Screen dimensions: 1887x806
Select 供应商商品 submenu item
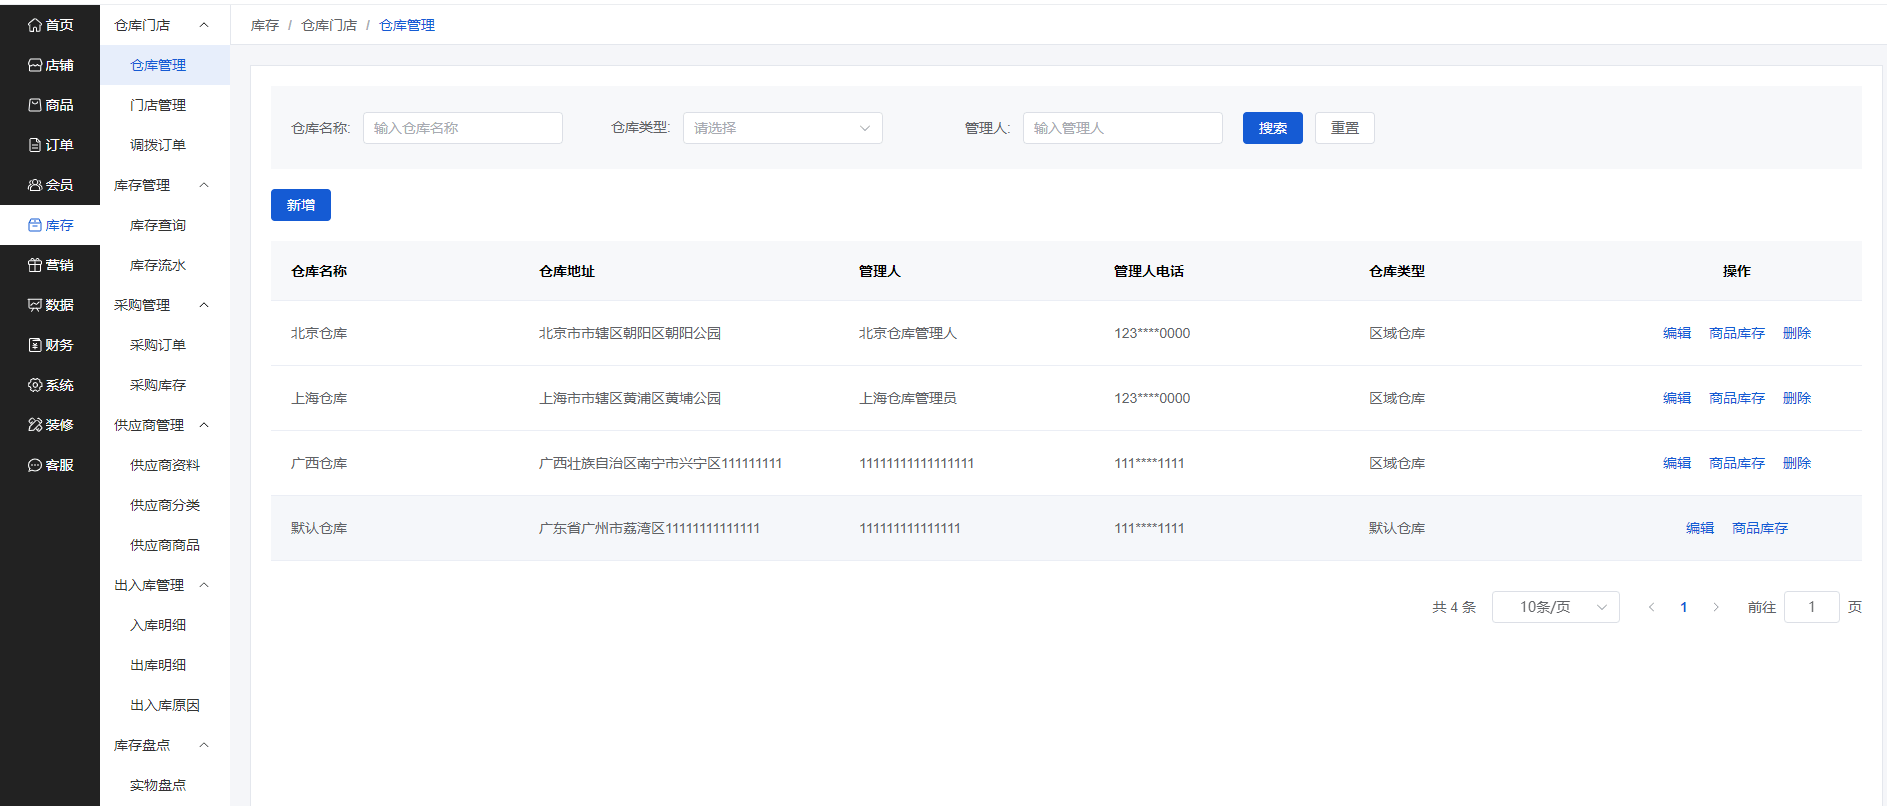(x=165, y=545)
